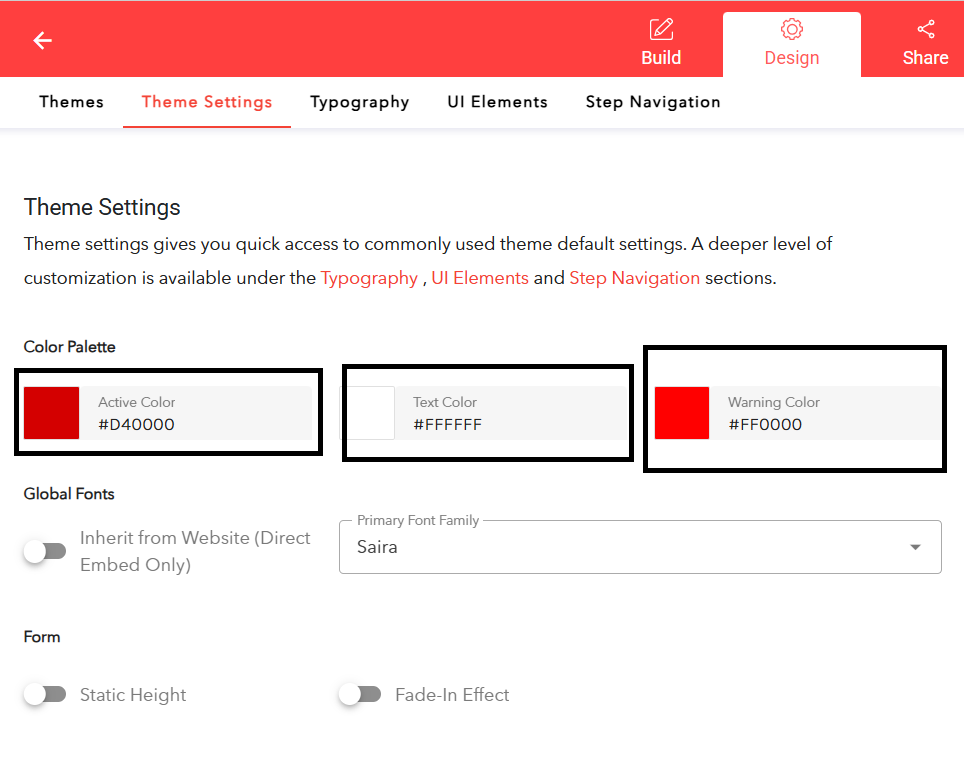Viewport: 964px width, 764px height.
Task: Follow the UI Elements link in description
Action: pos(480,278)
